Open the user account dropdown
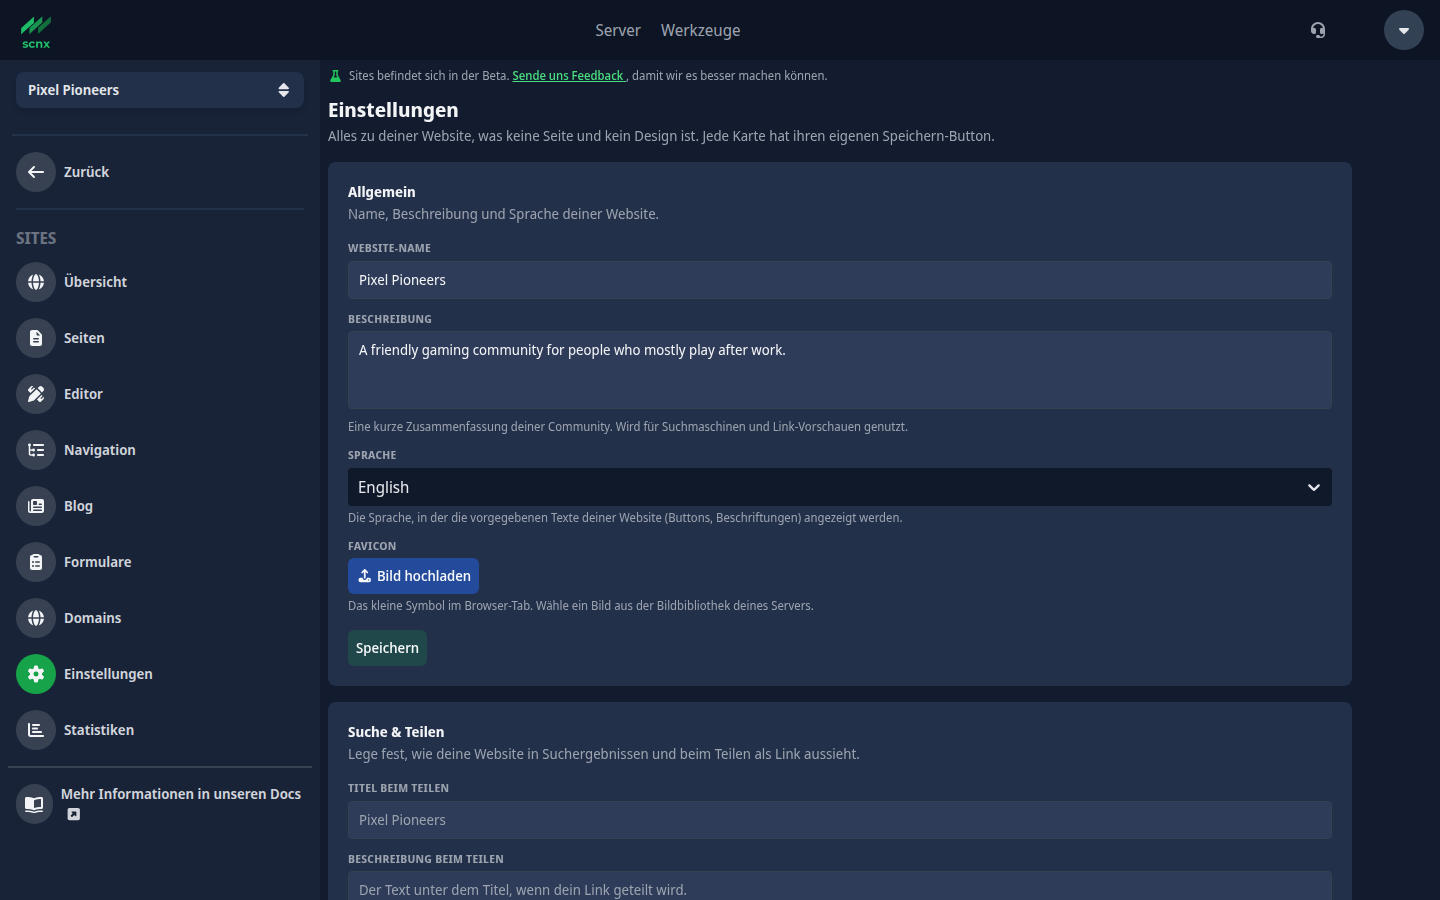The height and width of the screenshot is (900, 1440). tap(1404, 30)
